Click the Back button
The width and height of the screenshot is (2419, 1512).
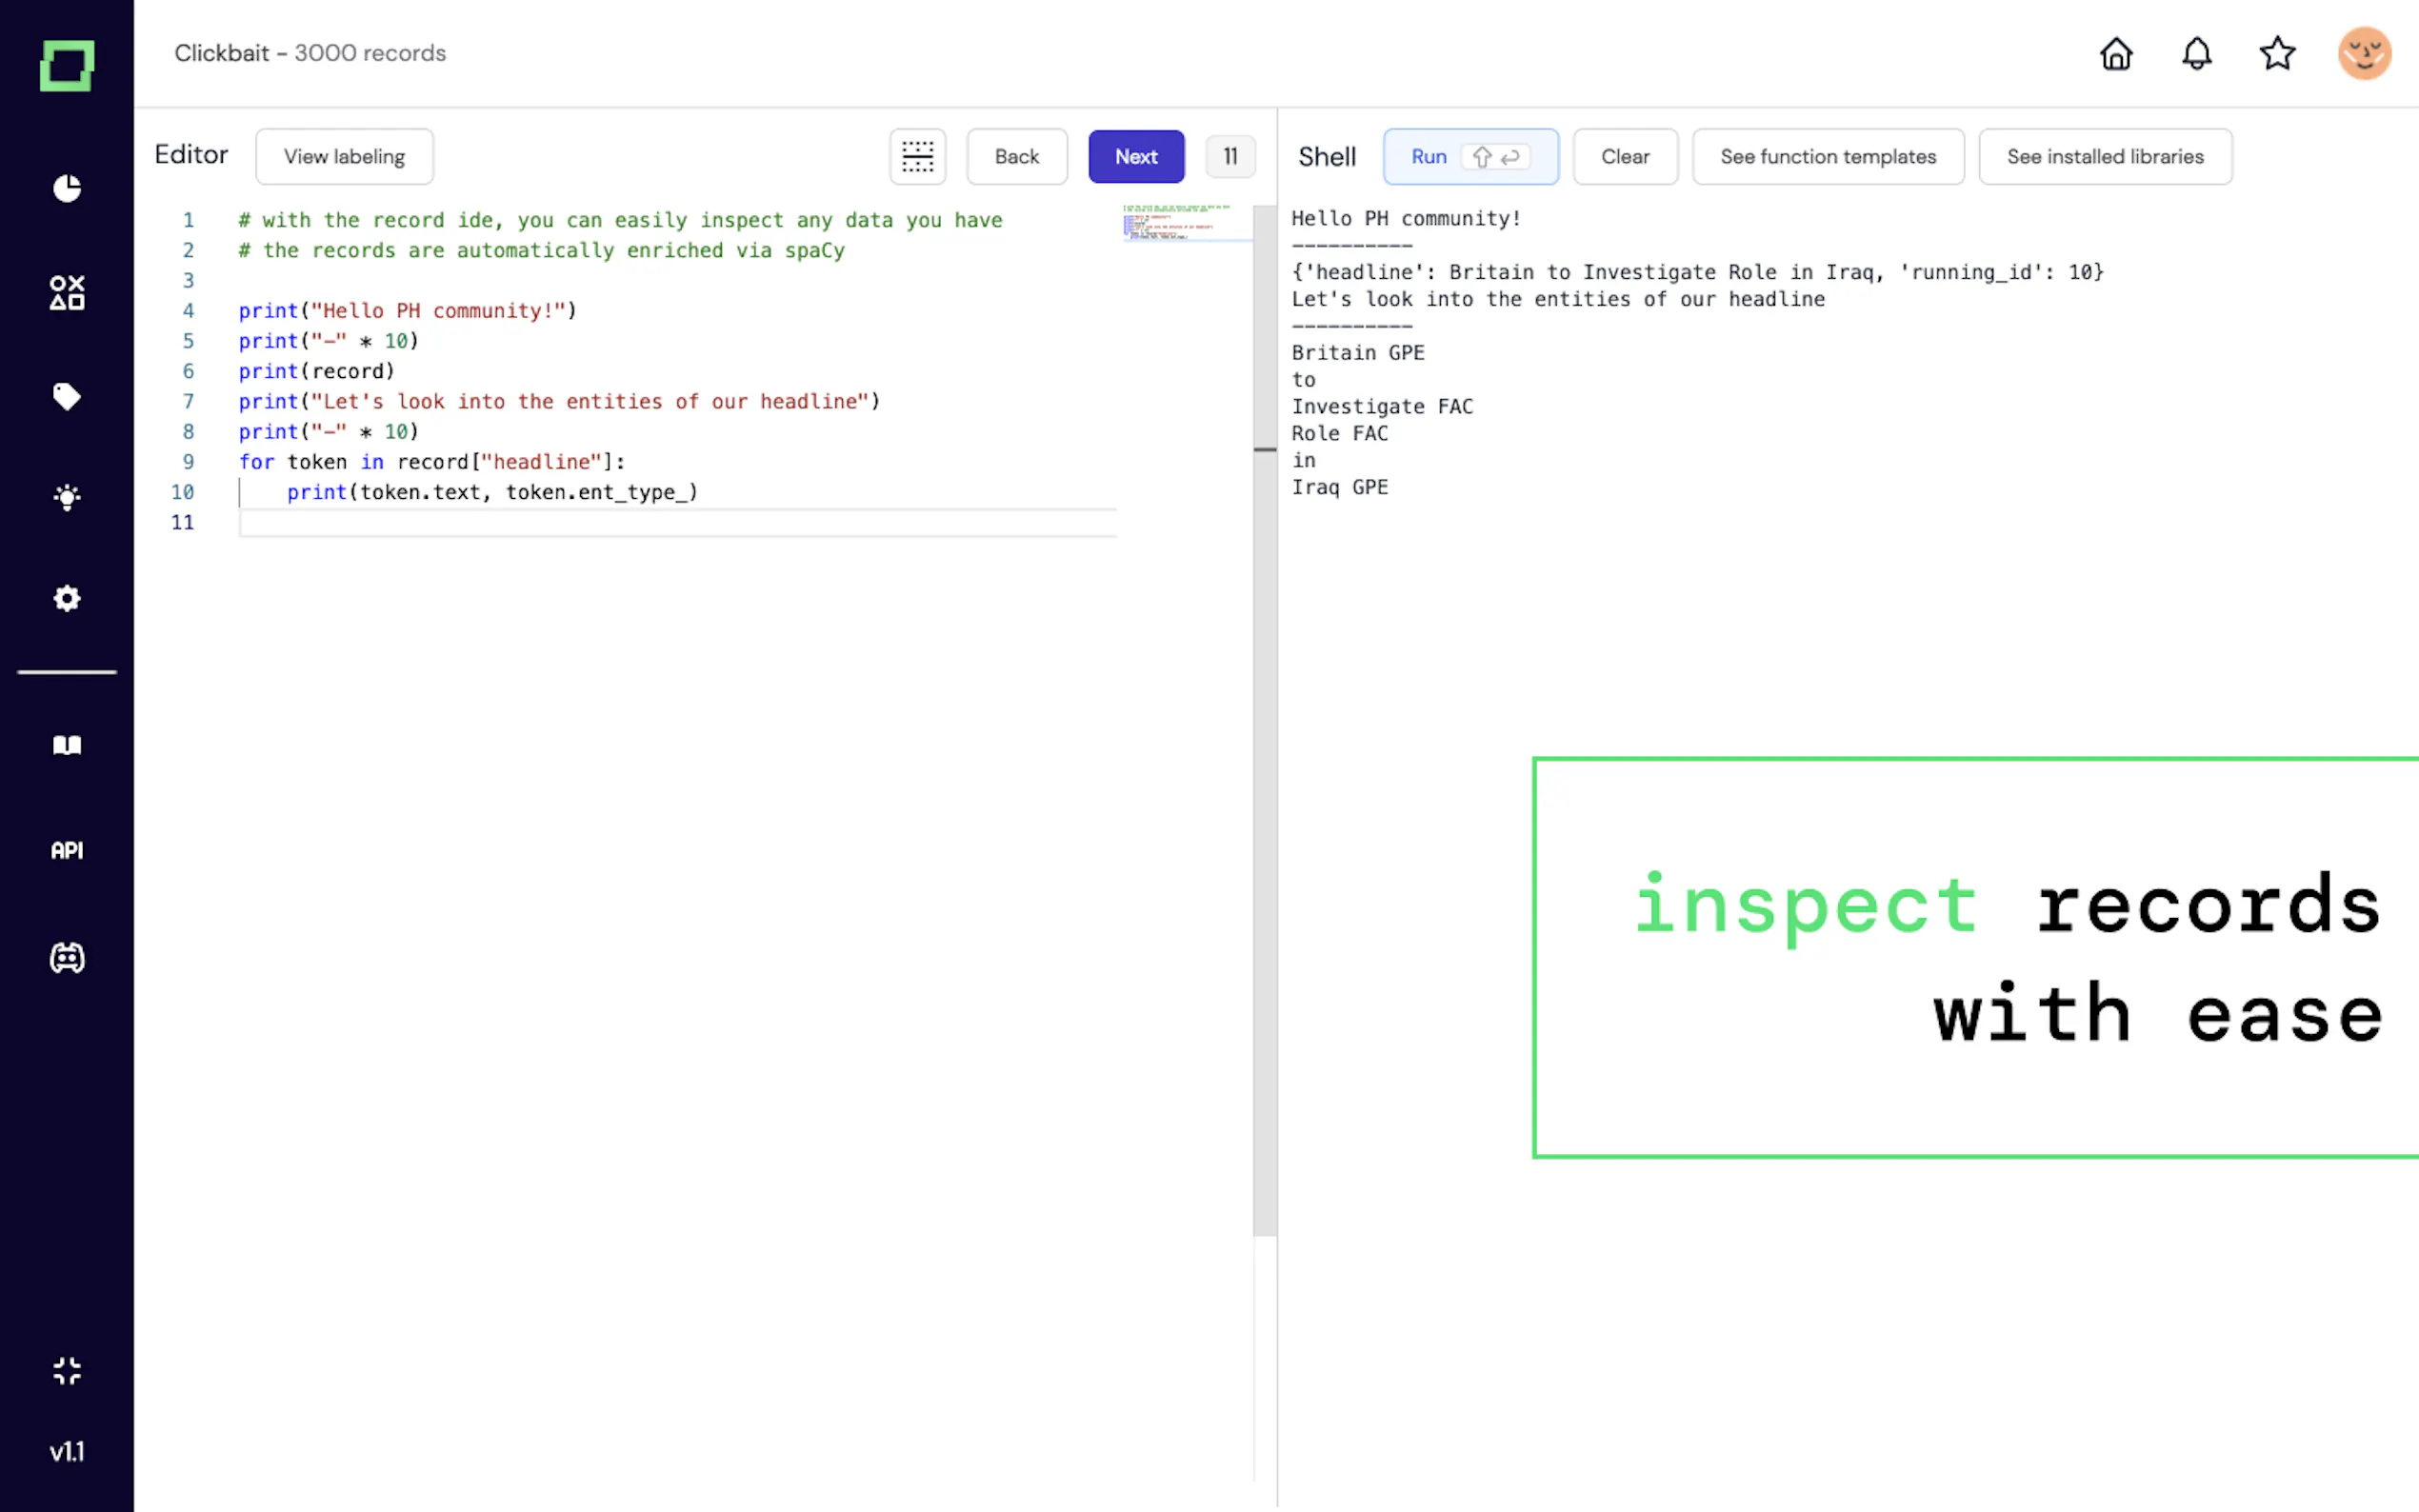coord(1016,156)
